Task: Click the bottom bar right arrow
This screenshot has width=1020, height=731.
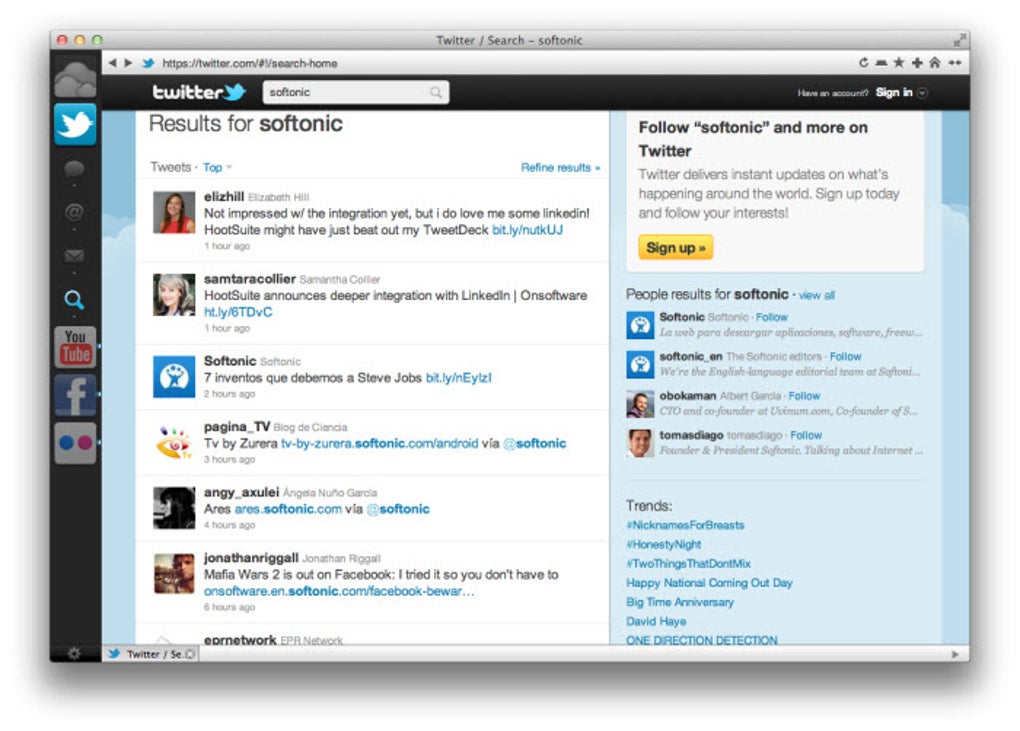Action: (x=955, y=654)
